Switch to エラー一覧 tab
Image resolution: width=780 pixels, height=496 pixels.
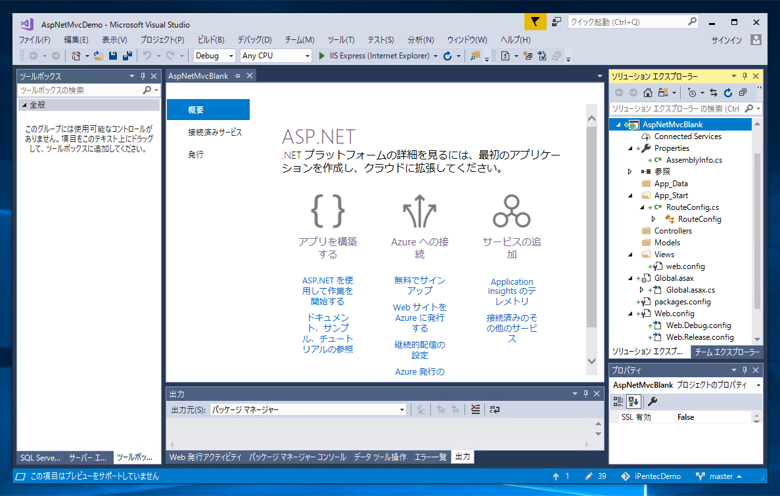[x=430, y=457]
